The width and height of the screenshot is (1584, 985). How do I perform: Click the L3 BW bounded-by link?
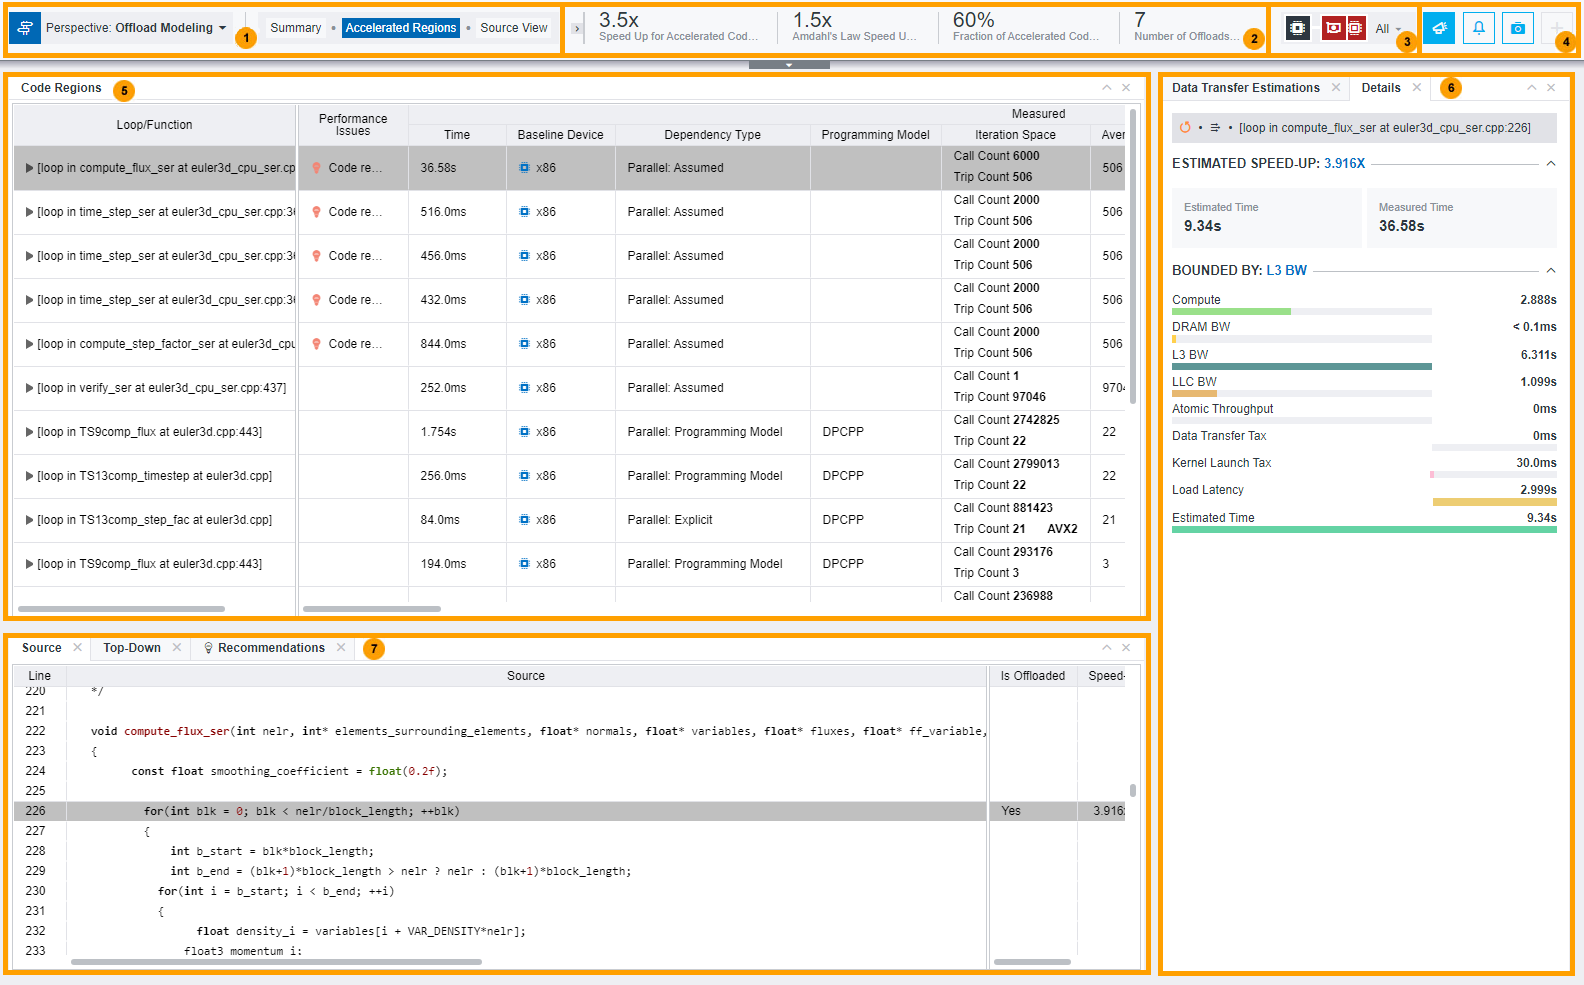point(1286,270)
